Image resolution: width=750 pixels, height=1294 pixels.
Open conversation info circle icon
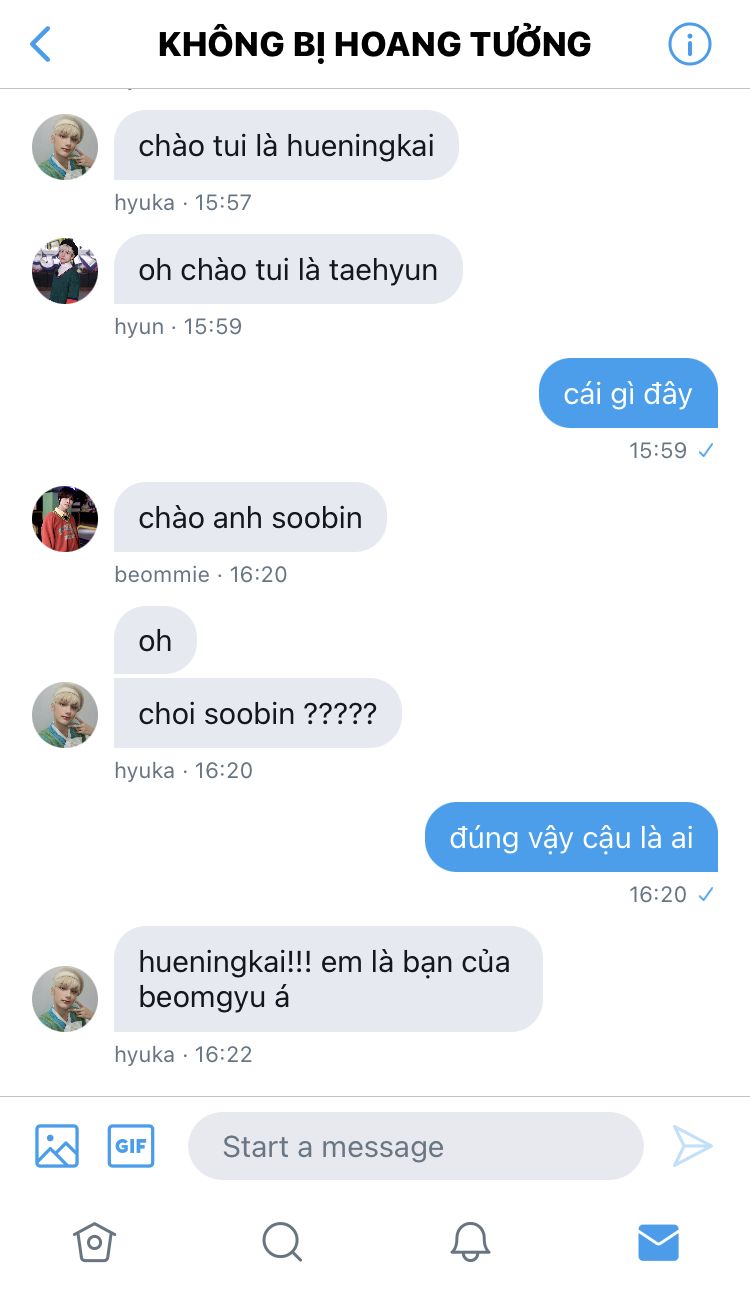(689, 44)
